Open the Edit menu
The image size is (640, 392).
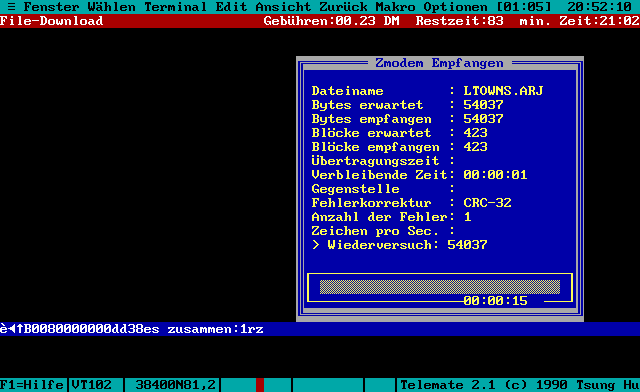[231, 7]
